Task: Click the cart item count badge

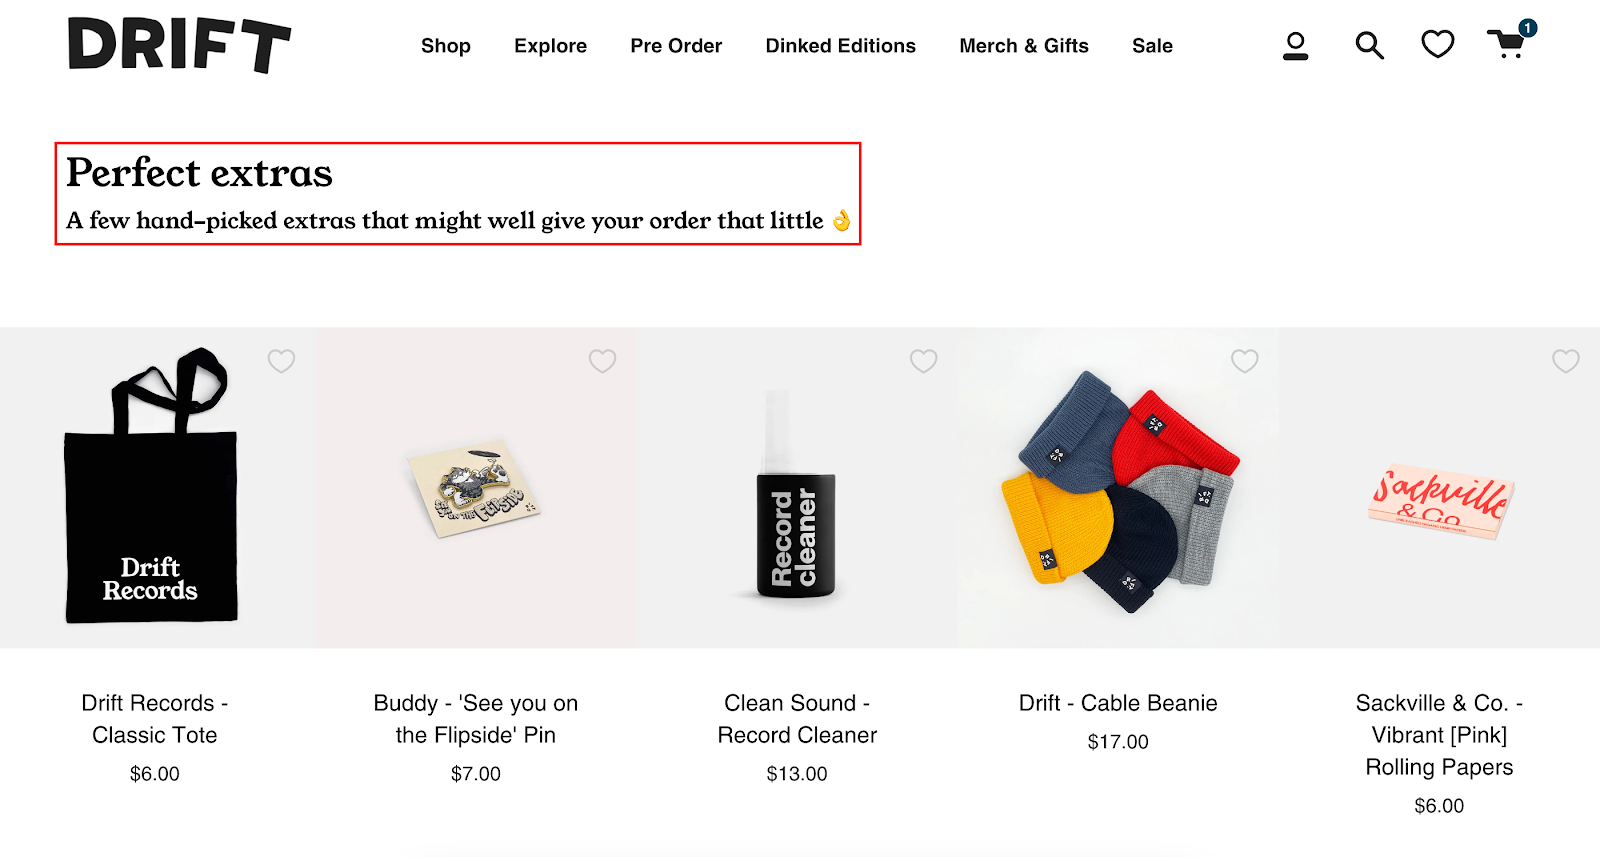Action: coord(1526,29)
